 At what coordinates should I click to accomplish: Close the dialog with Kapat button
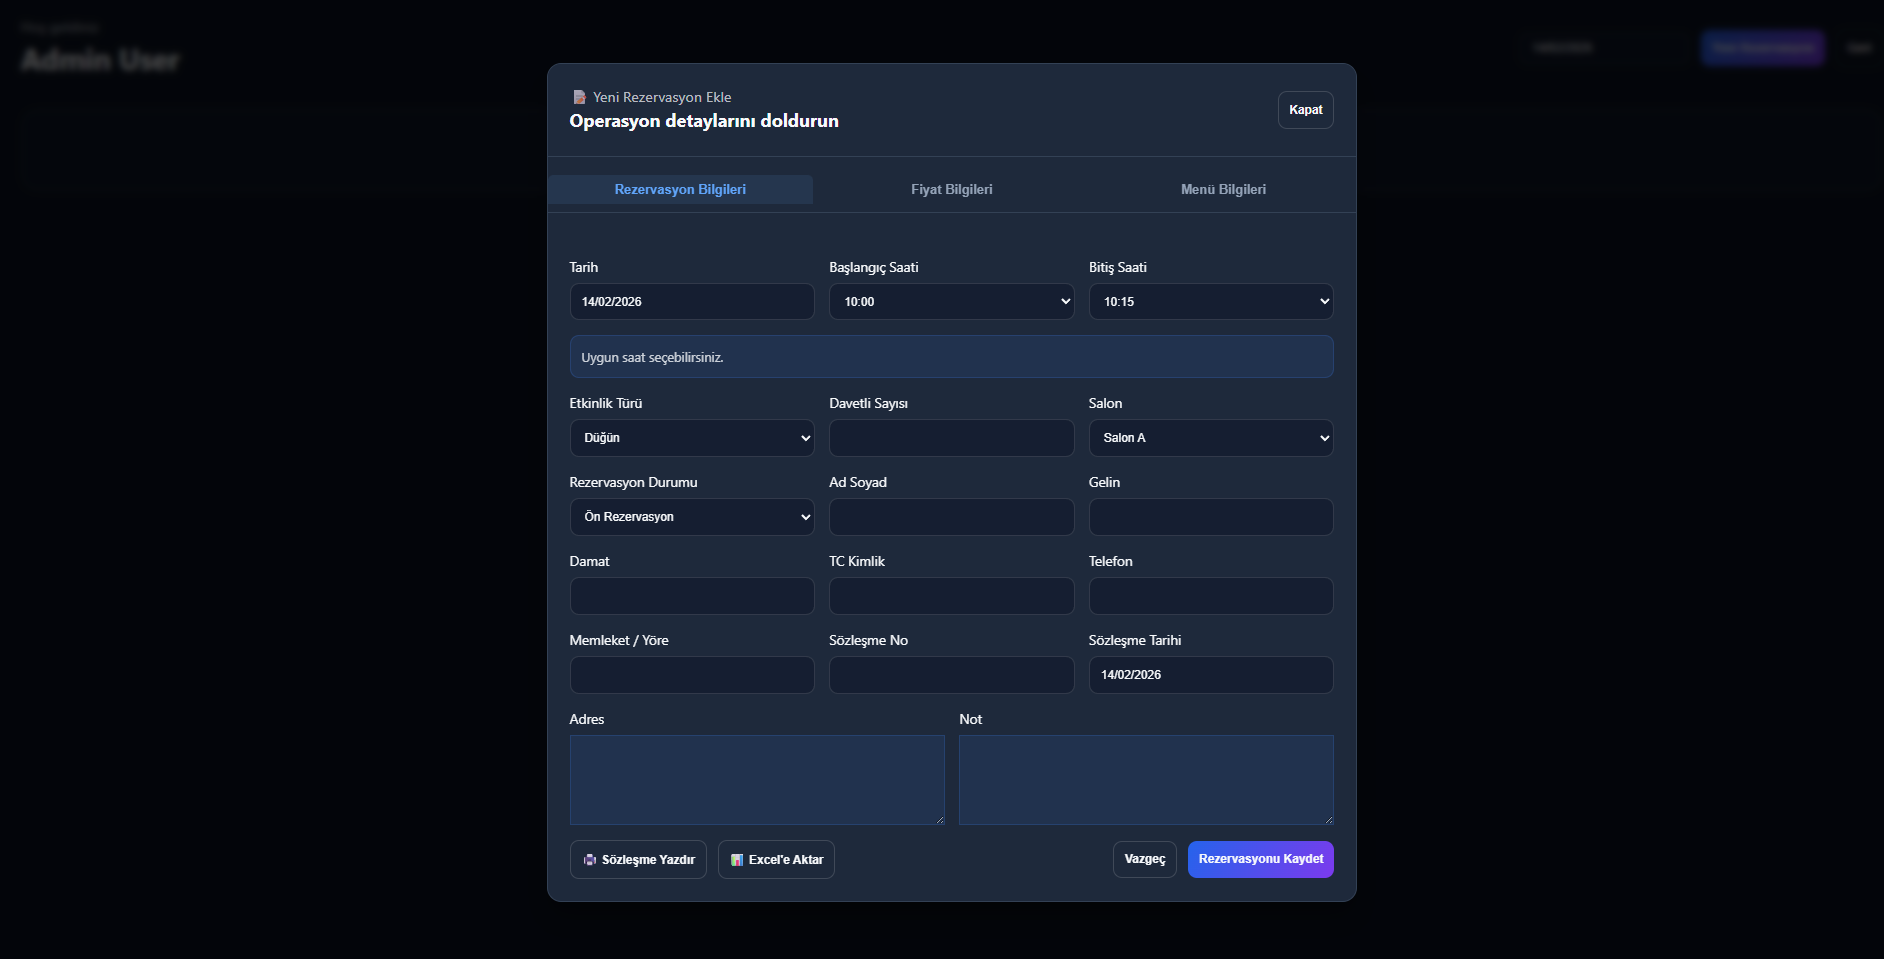(1305, 110)
